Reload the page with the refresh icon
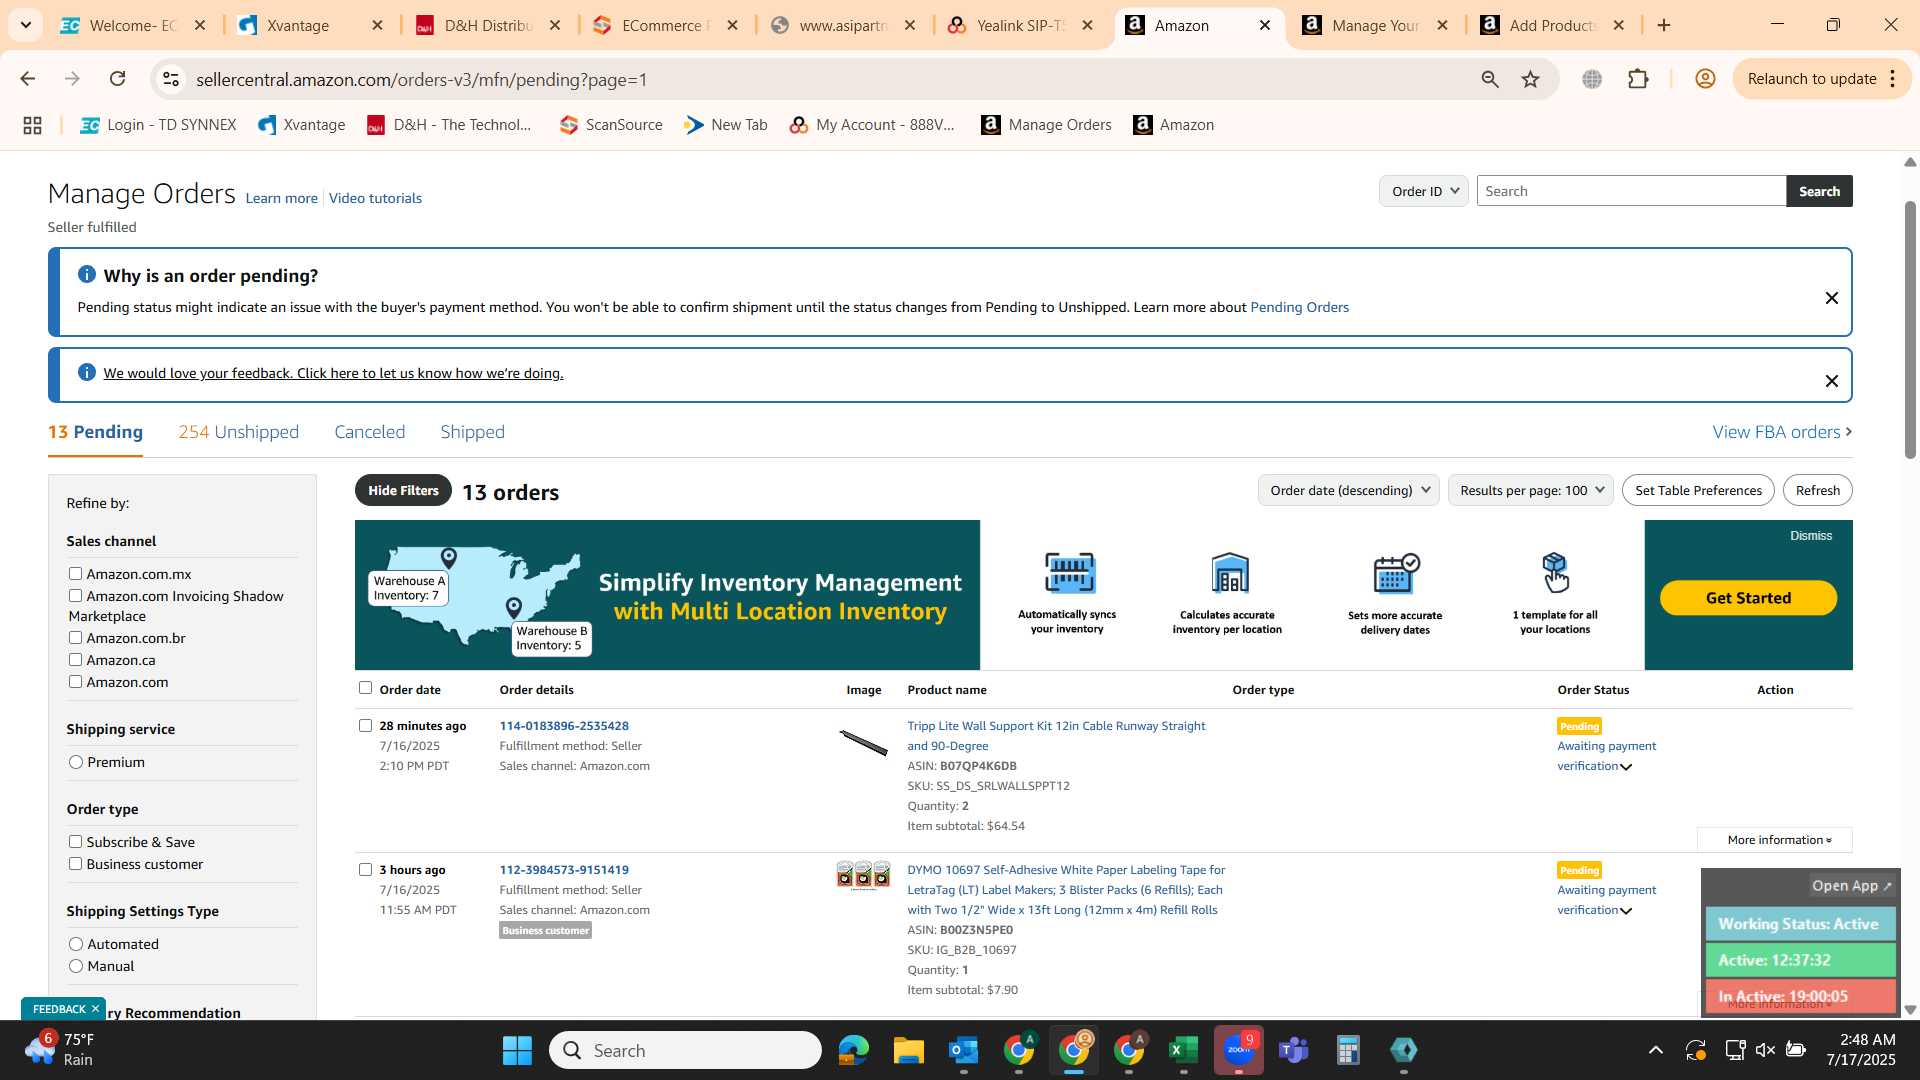 [118, 79]
